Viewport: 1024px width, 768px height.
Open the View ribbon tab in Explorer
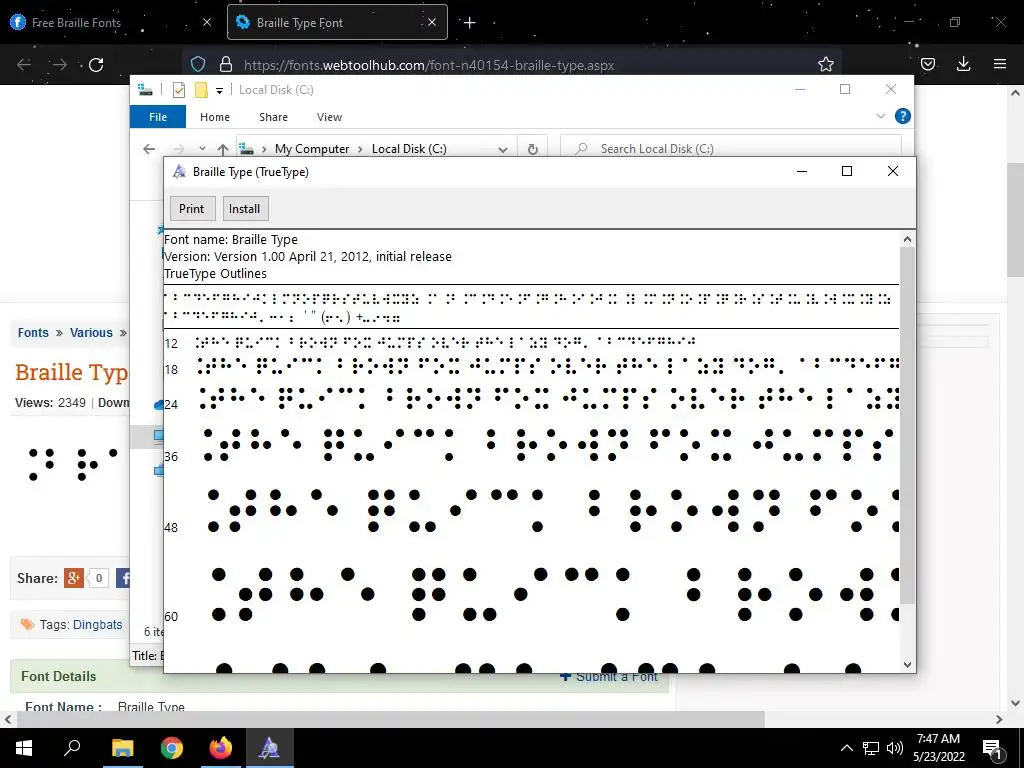pyautogui.click(x=329, y=117)
